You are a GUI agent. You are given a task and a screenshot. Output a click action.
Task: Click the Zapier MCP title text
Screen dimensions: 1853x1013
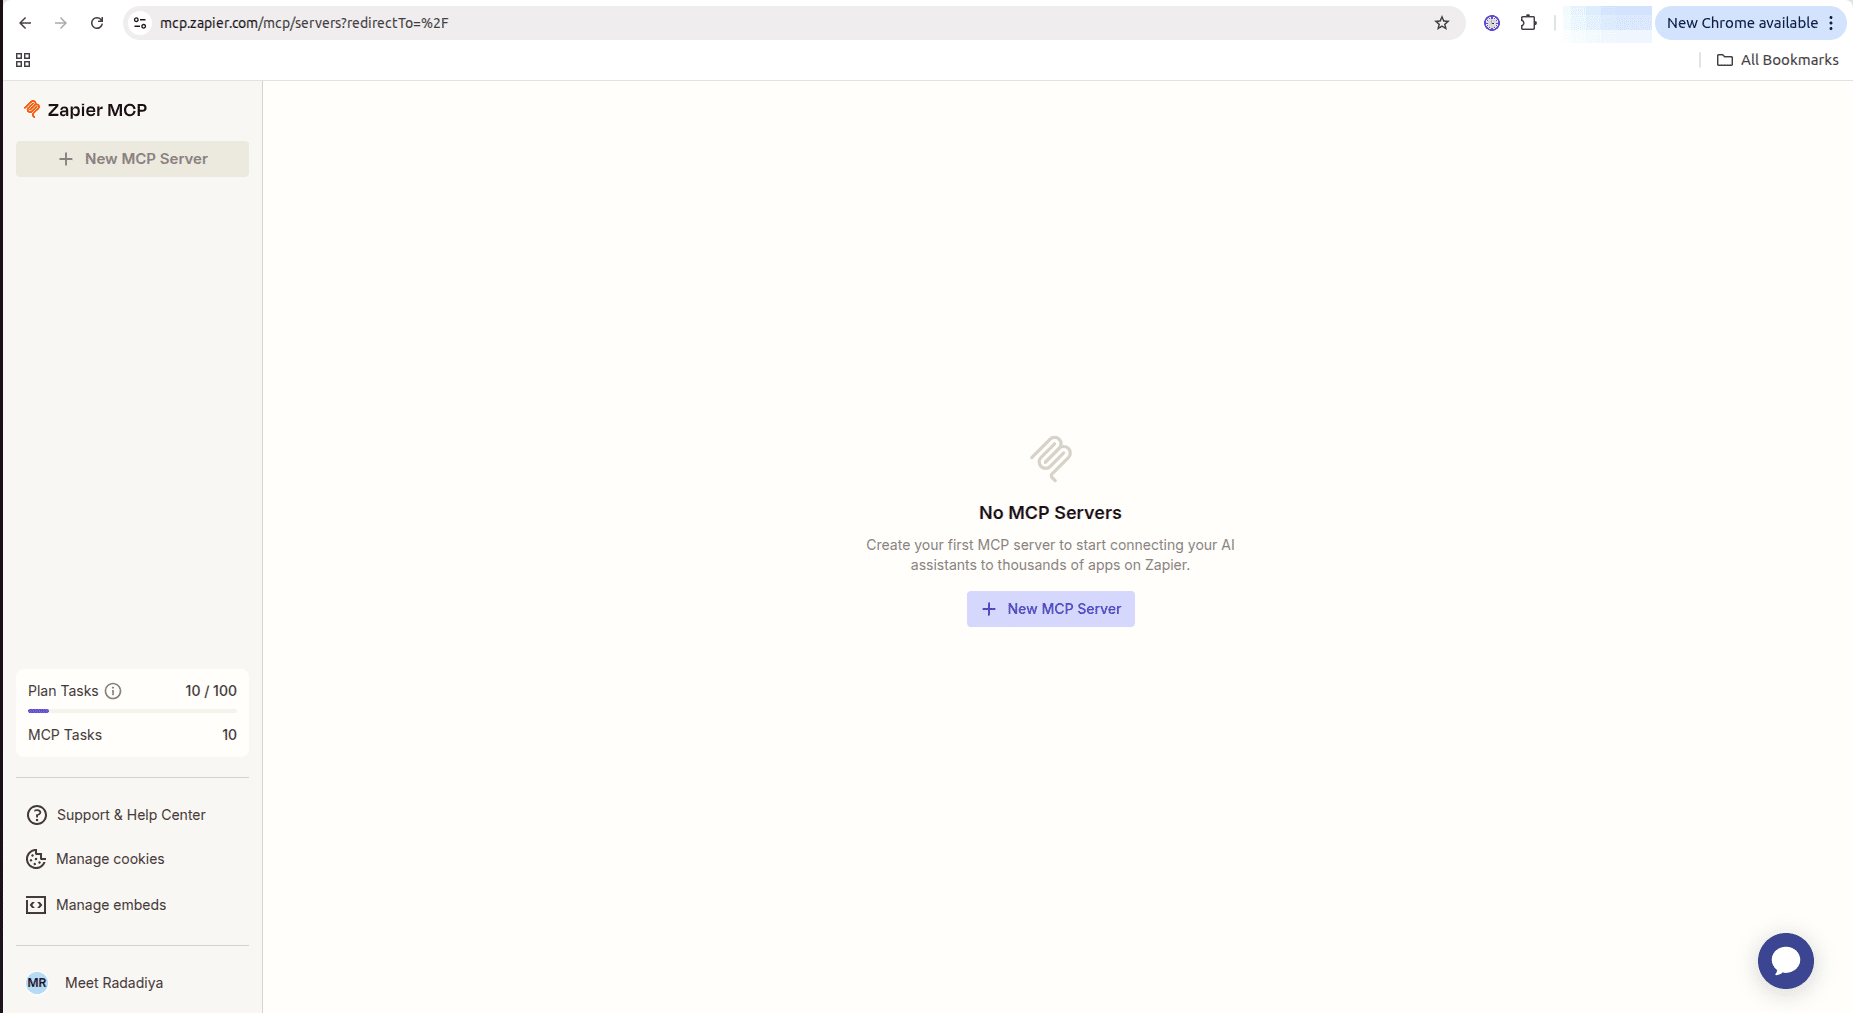coord(97,110)
